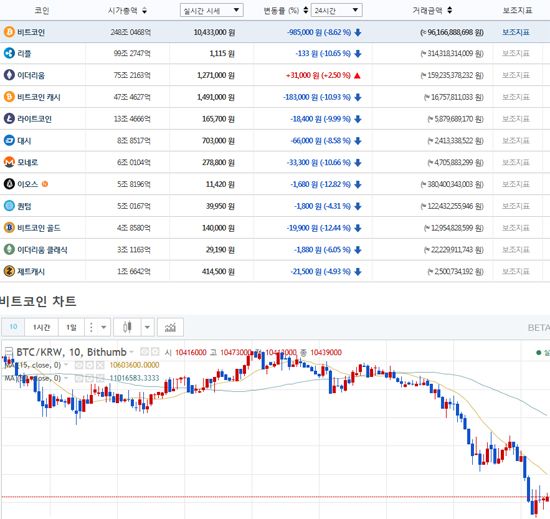
Task: Click the Bitcoin Gold icon beside 비트코인 골드
Action: (9, 228)
